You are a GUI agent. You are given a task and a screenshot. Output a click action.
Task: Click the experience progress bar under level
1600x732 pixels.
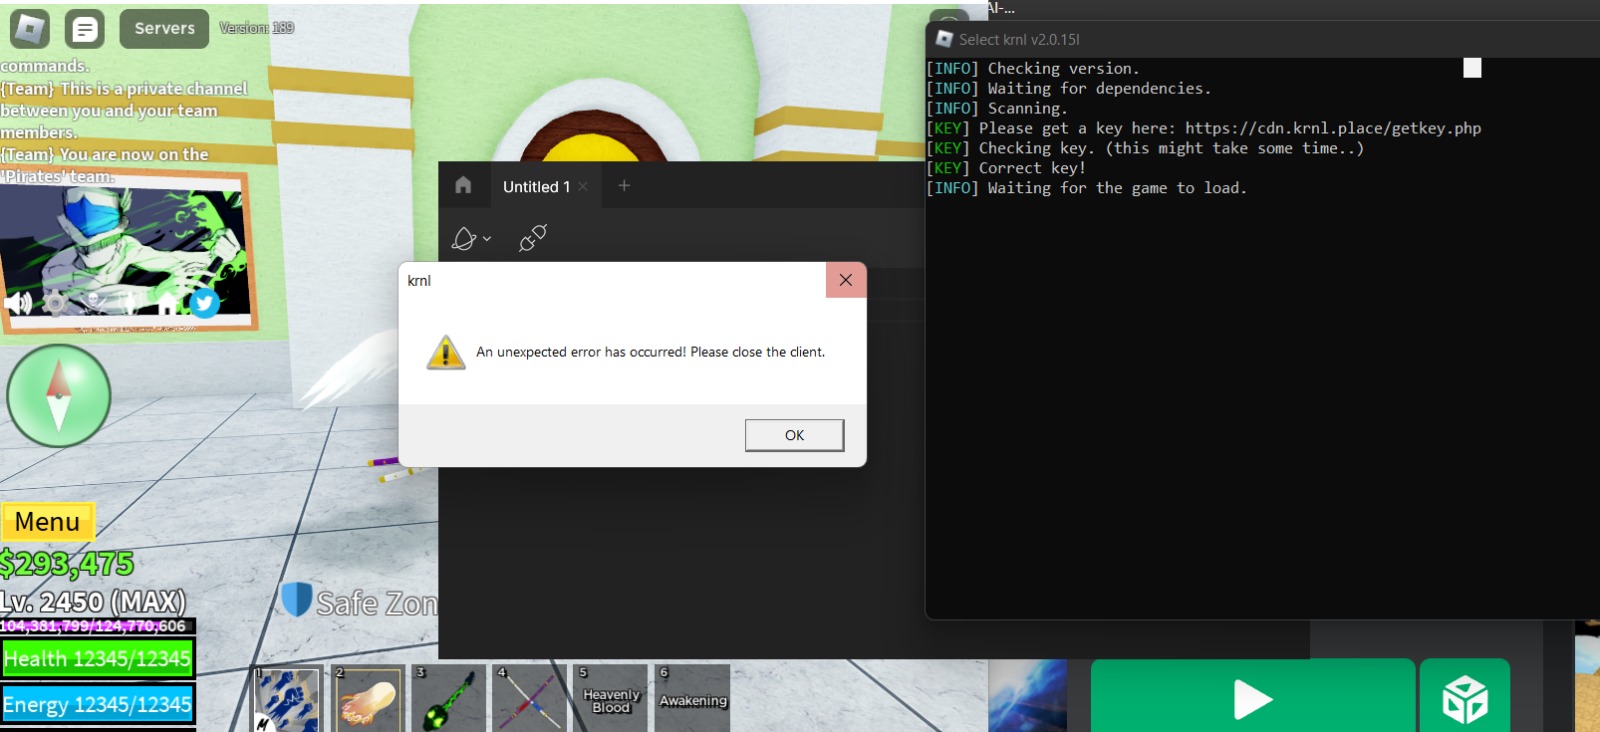[x=97, y=626]
